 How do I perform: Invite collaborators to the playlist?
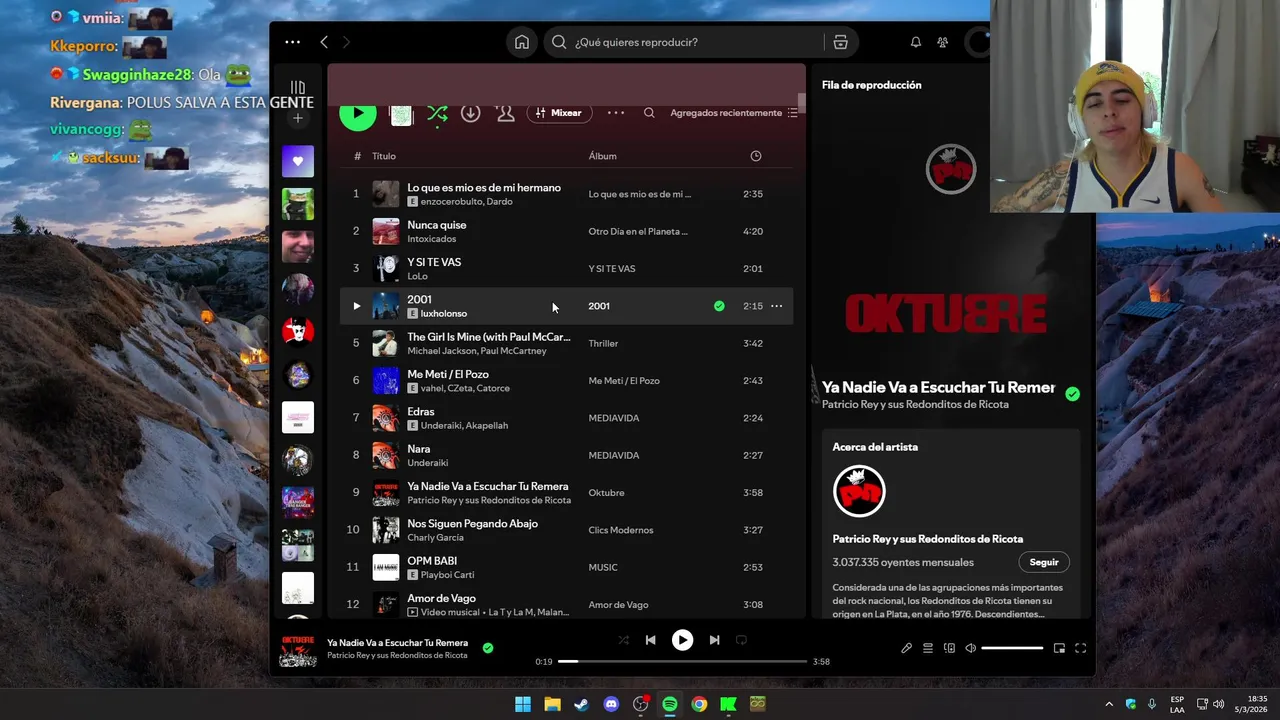tap(505, 113)
